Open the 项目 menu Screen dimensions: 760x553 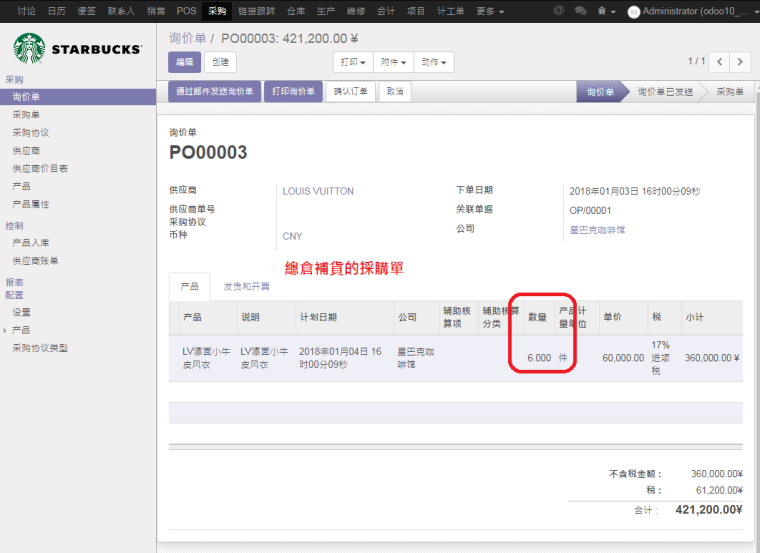(x=416, y=11)
